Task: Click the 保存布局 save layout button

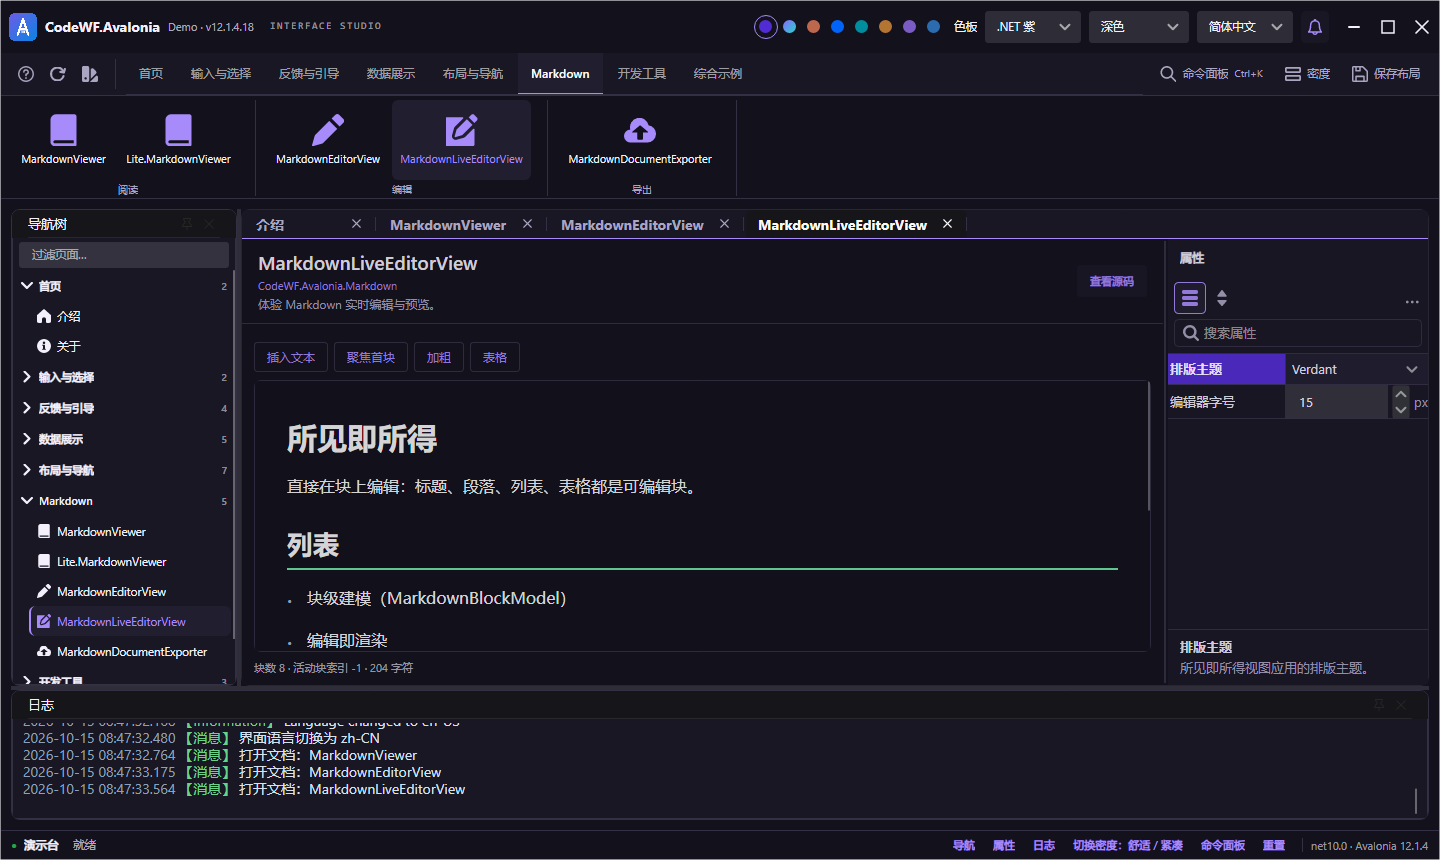Action: 1386,74
